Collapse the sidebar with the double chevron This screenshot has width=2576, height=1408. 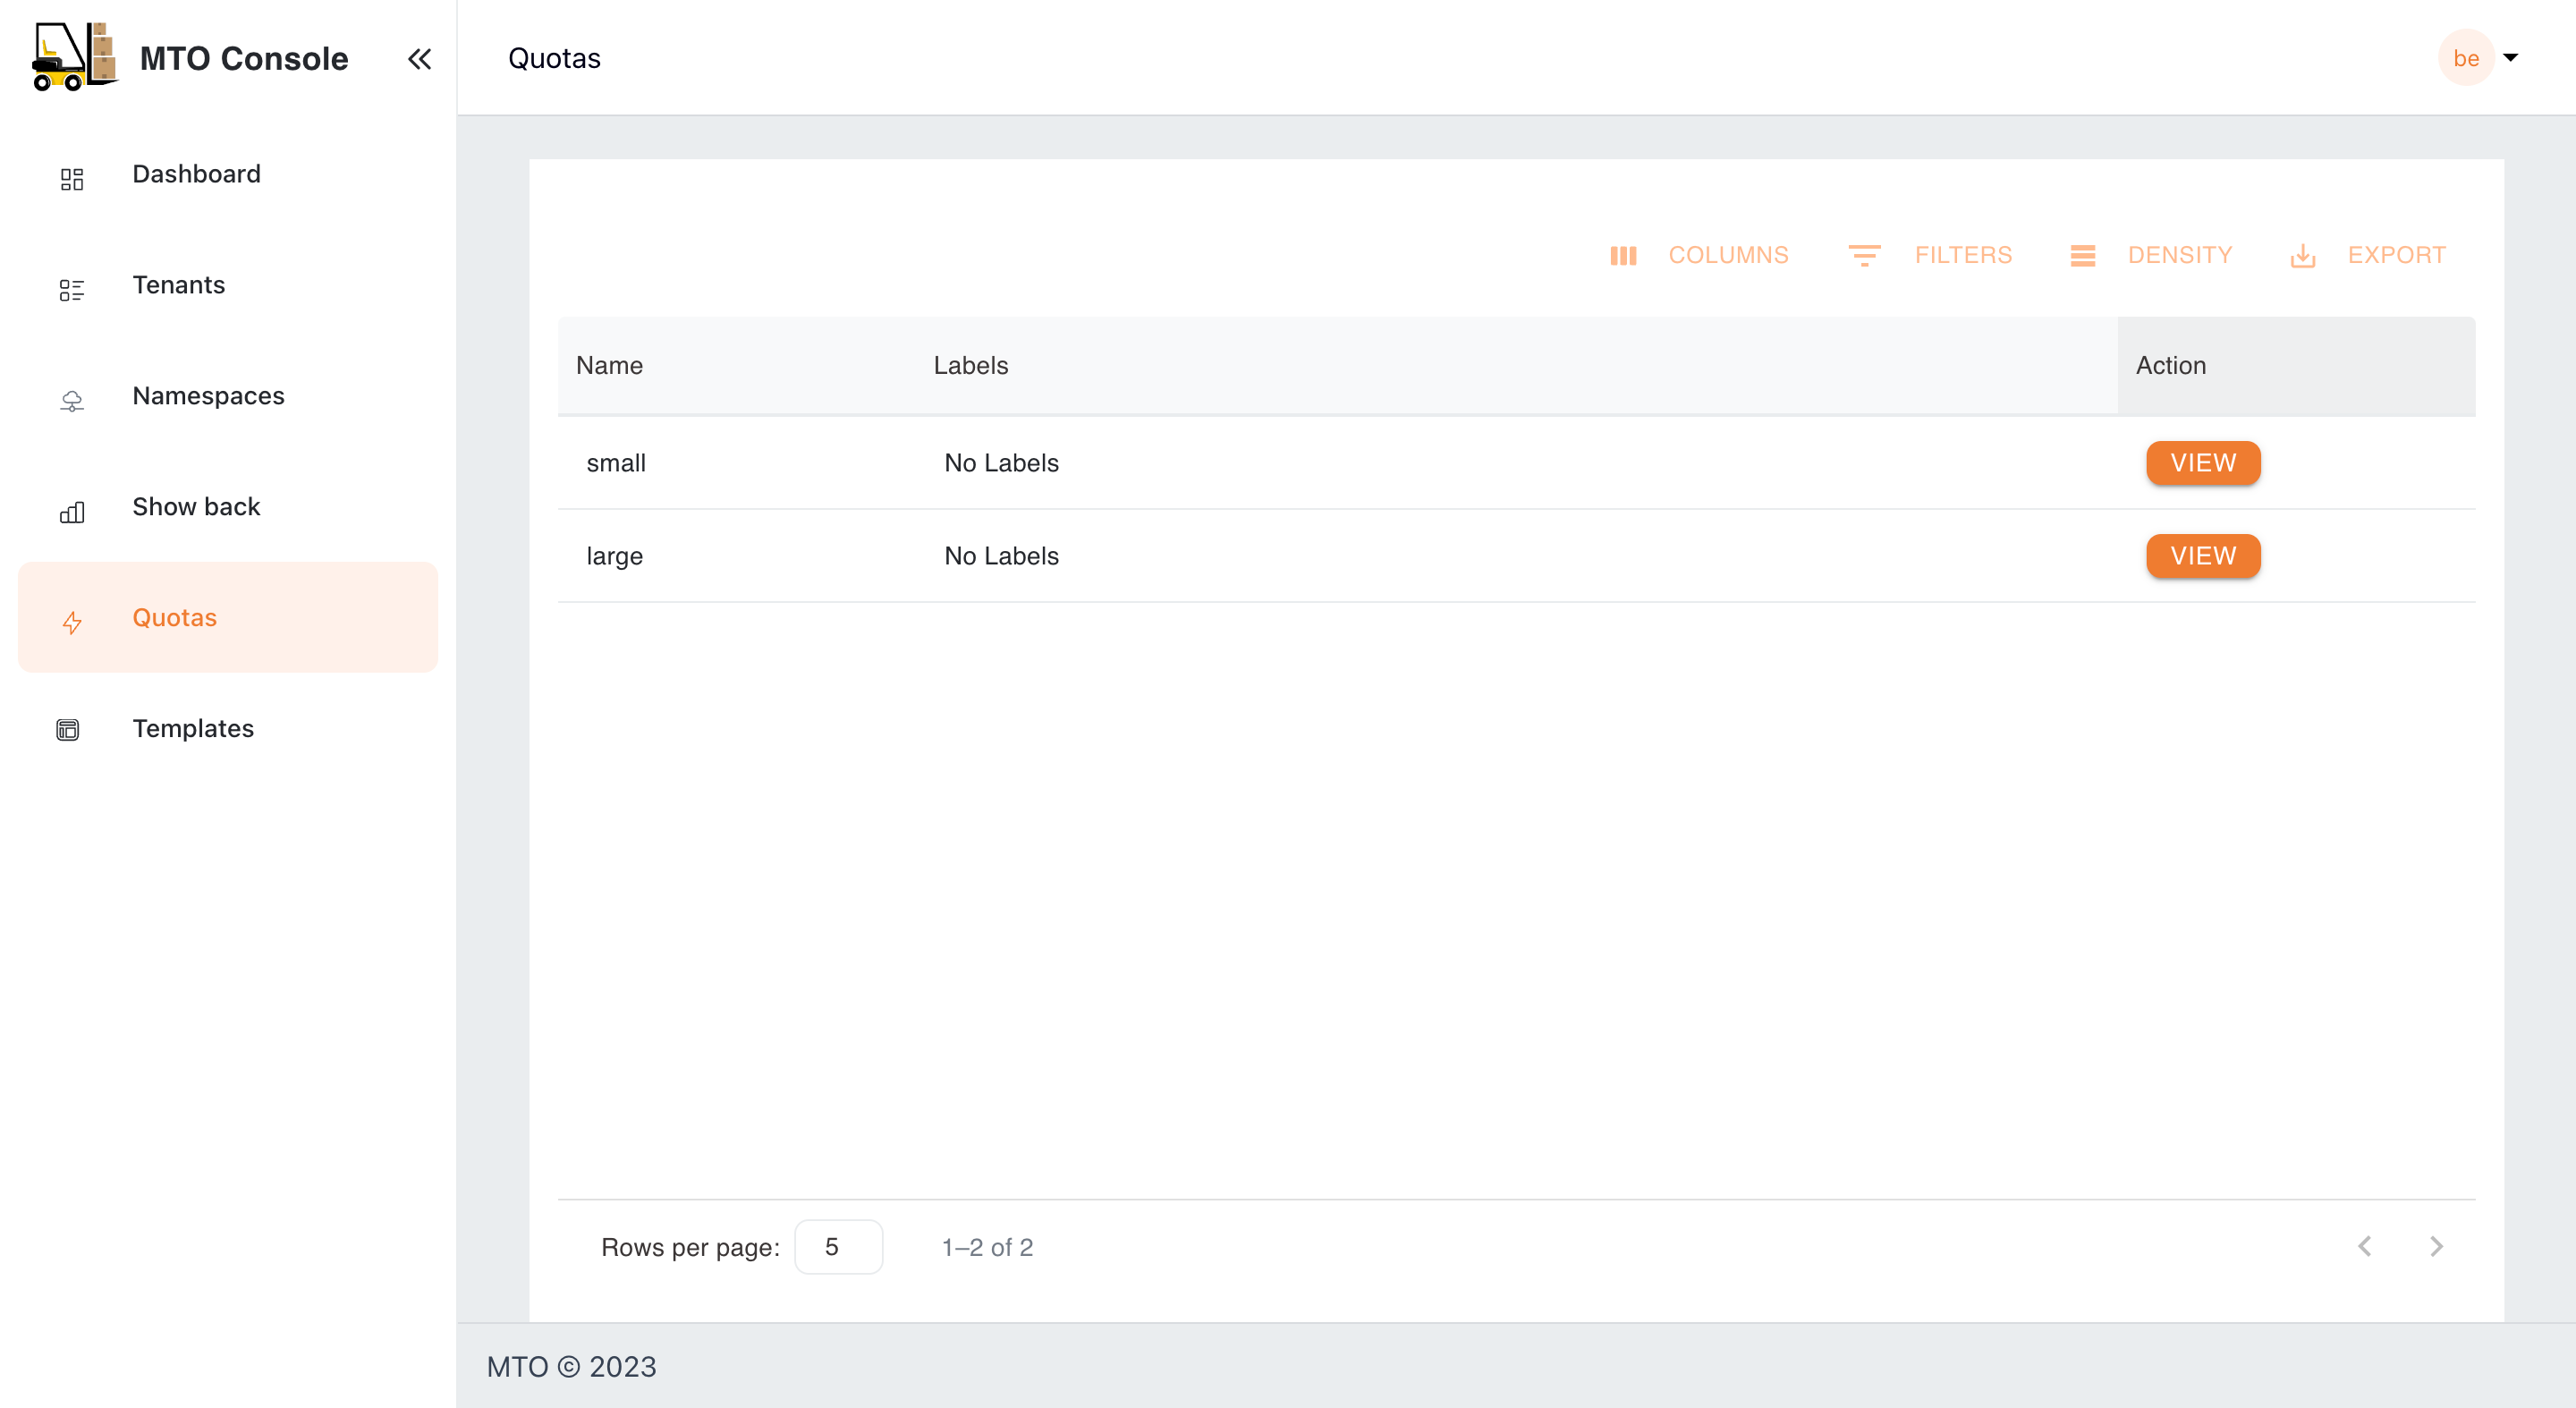pos(419,59)
